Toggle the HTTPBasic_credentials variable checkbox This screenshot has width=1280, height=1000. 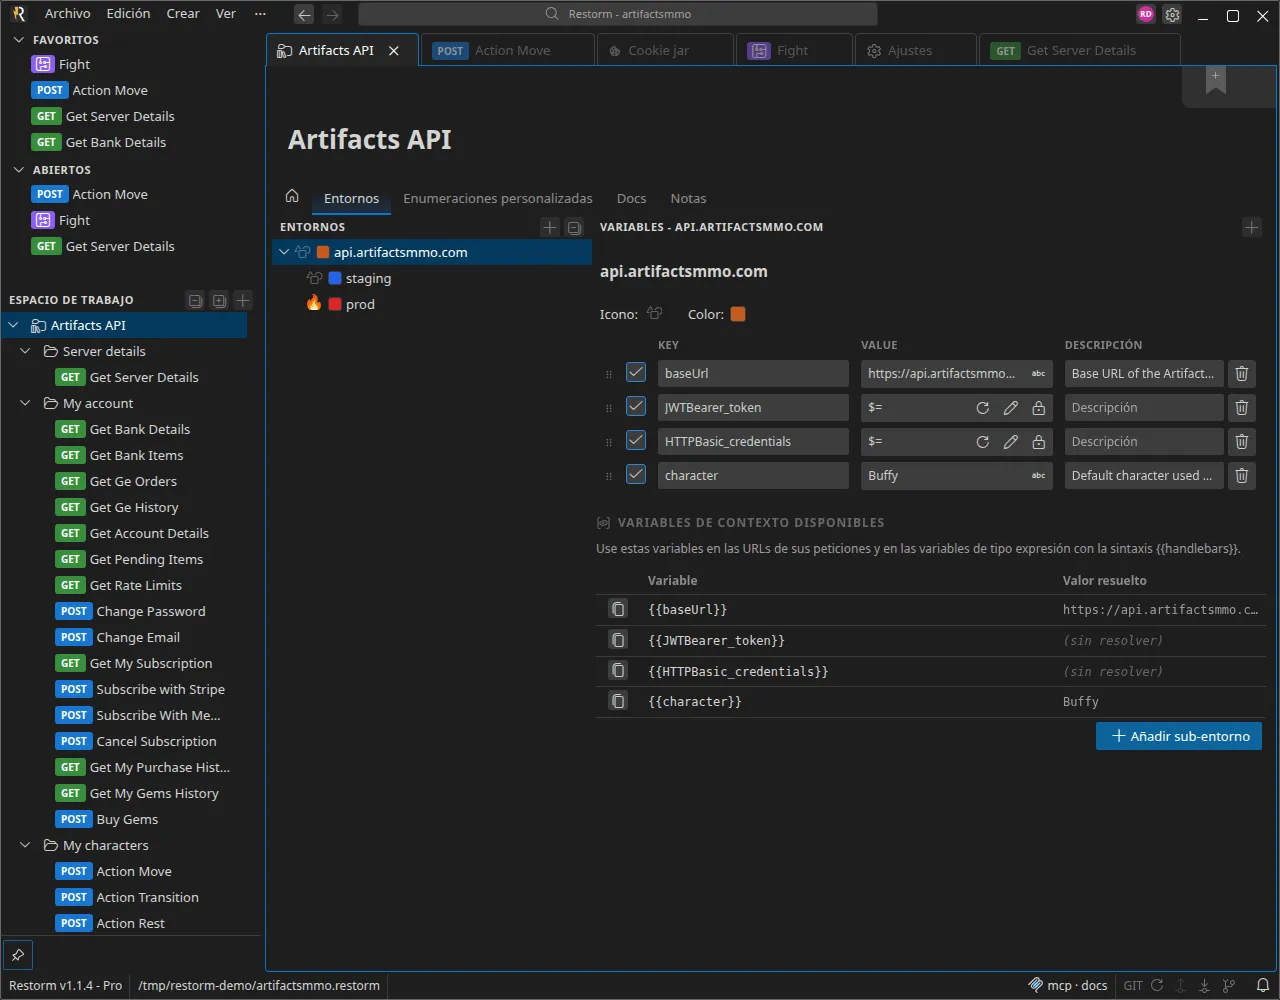pyautogui.click(x=636, y=440)
